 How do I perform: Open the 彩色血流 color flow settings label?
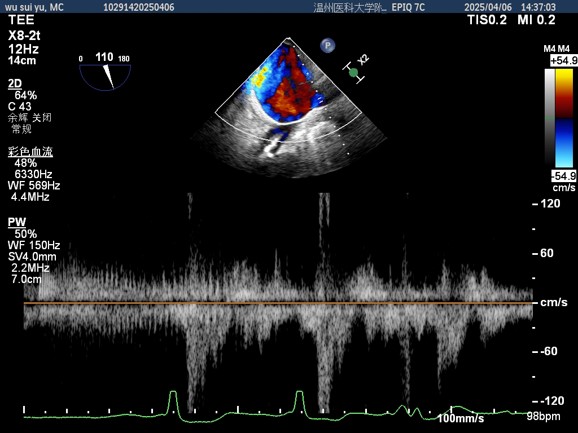pyautogui.click(x=30, y=152)
